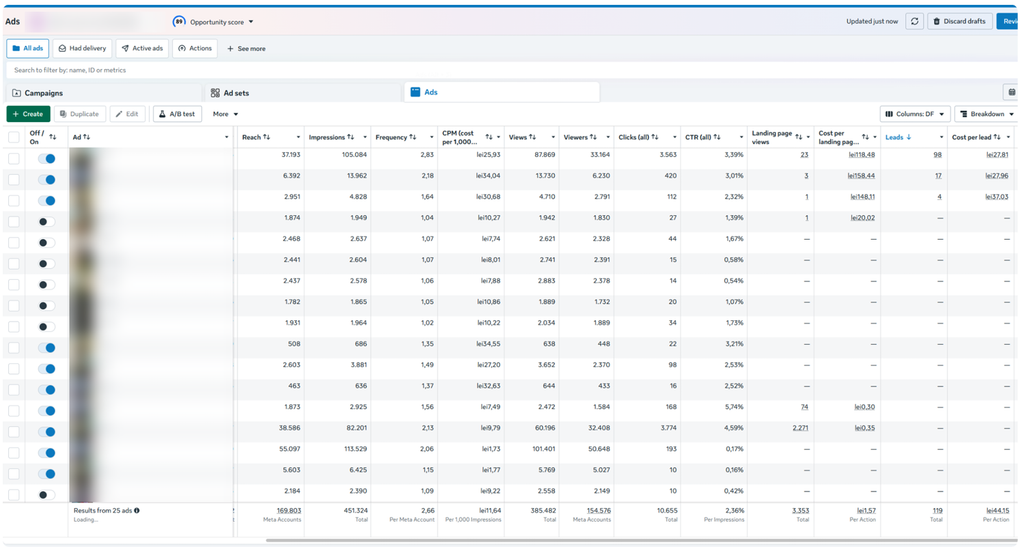The image size is (1024, 549).
Task: Click the Edit button
Action: (x=127, y=114)
